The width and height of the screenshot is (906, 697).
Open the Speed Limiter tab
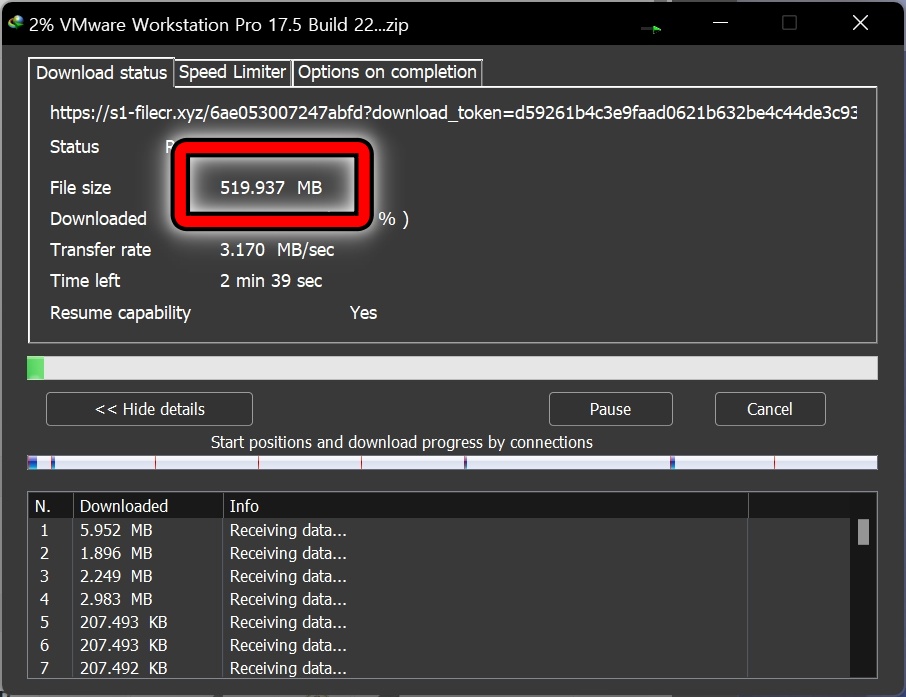(x=232, y=72)
